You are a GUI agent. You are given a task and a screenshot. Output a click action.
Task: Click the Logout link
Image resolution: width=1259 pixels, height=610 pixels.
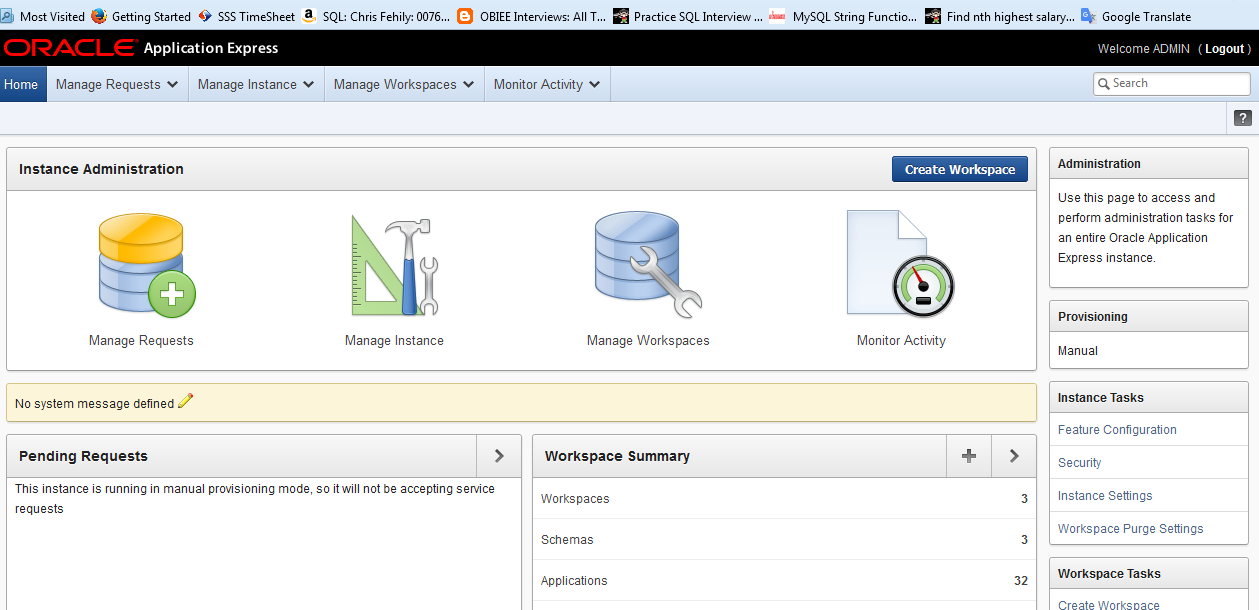click(1225, 49)
